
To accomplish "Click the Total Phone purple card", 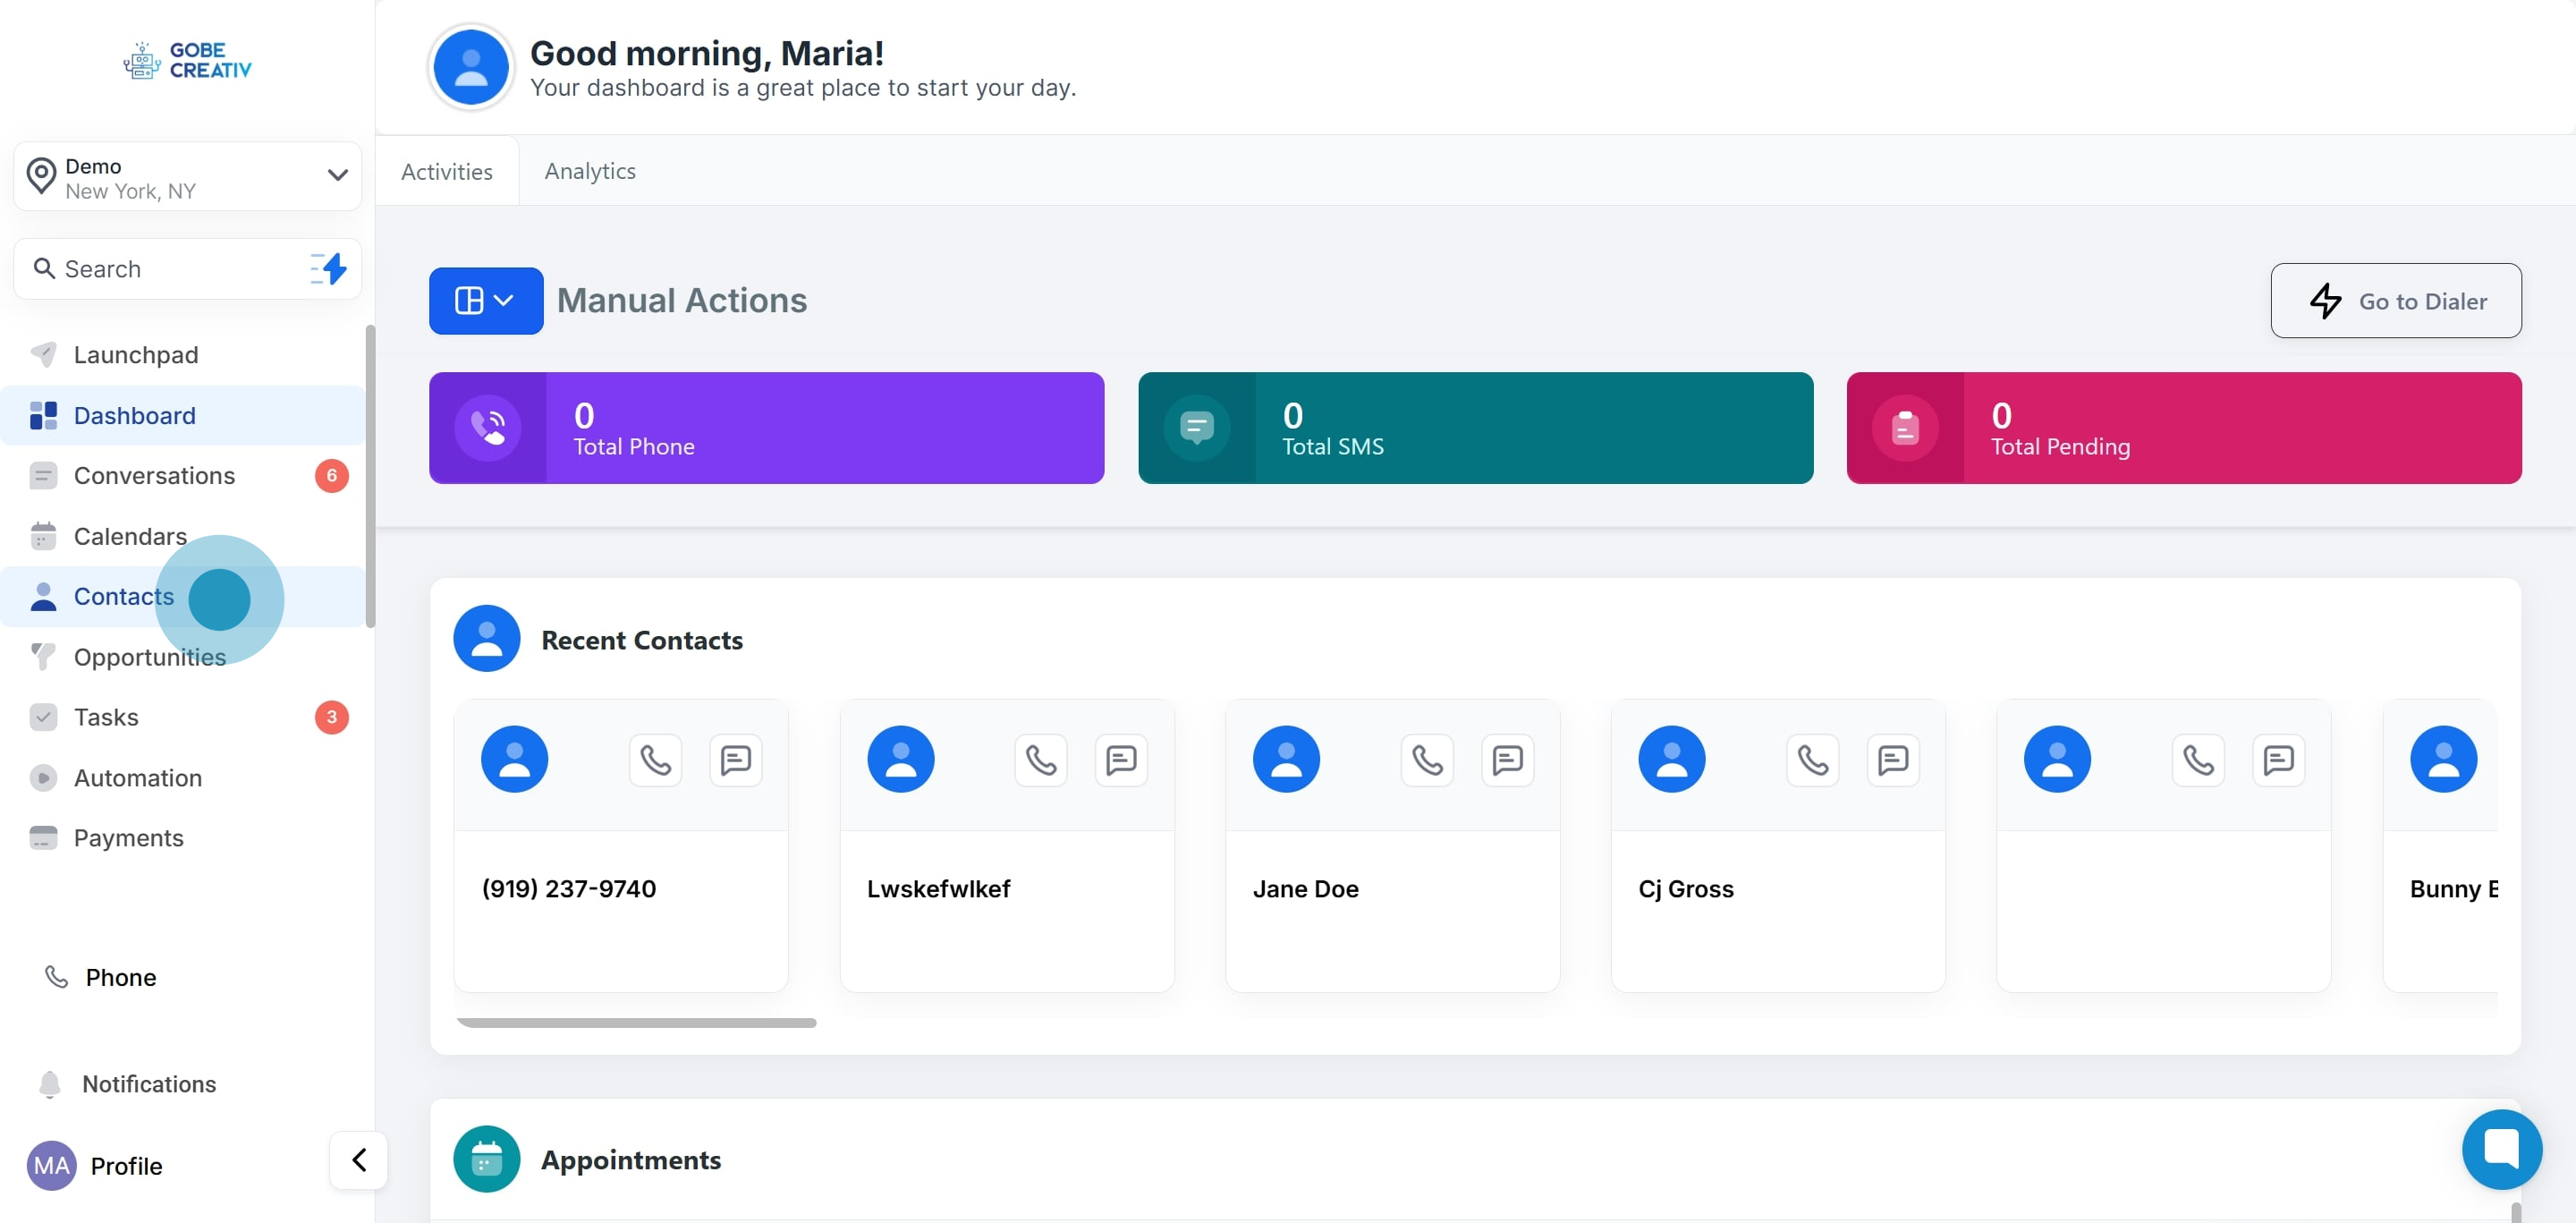I will (766, 428).
